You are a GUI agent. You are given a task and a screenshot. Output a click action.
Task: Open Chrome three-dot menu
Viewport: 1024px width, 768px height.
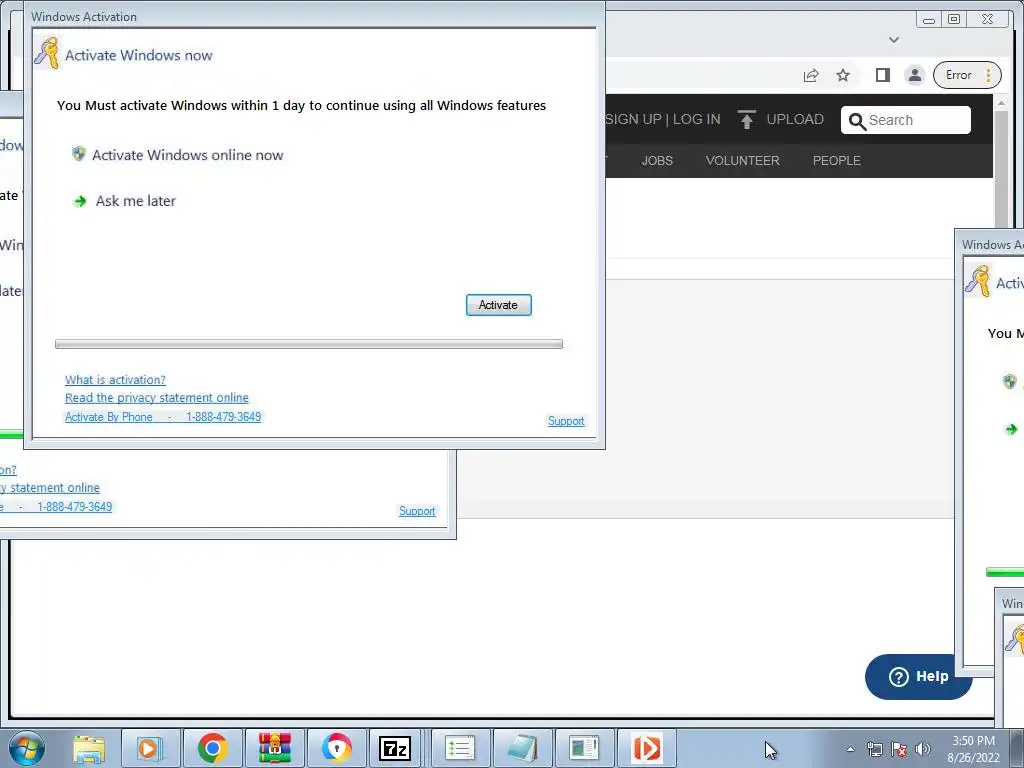pos(989,75)
